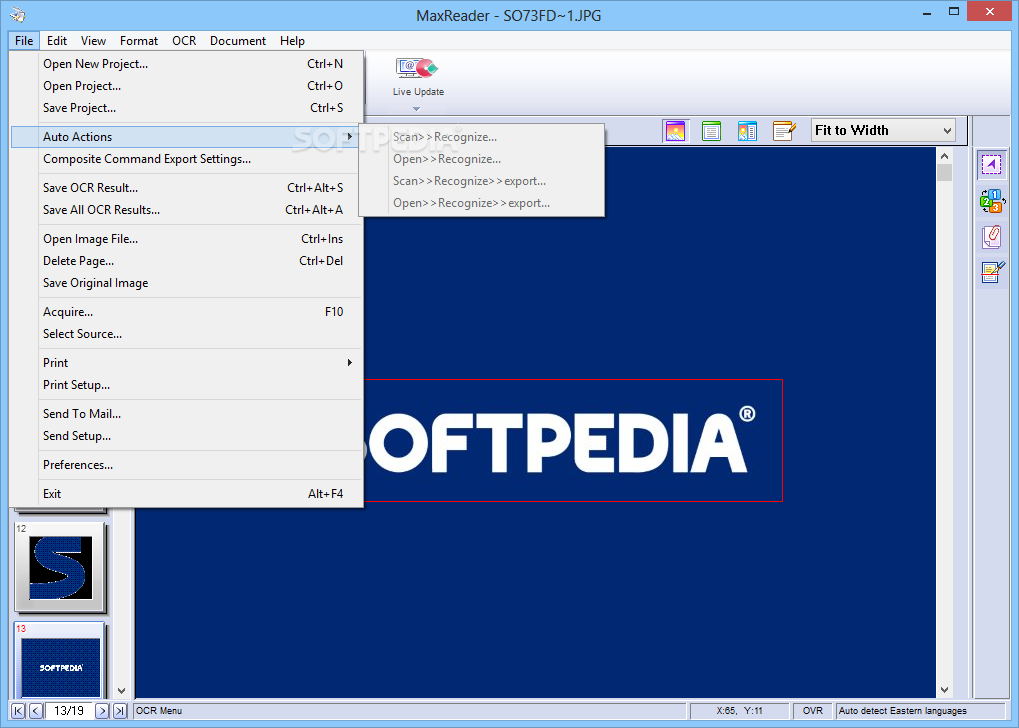Switch to image-only view icon
The image size is (1019, 728).
tap(675, 131)
